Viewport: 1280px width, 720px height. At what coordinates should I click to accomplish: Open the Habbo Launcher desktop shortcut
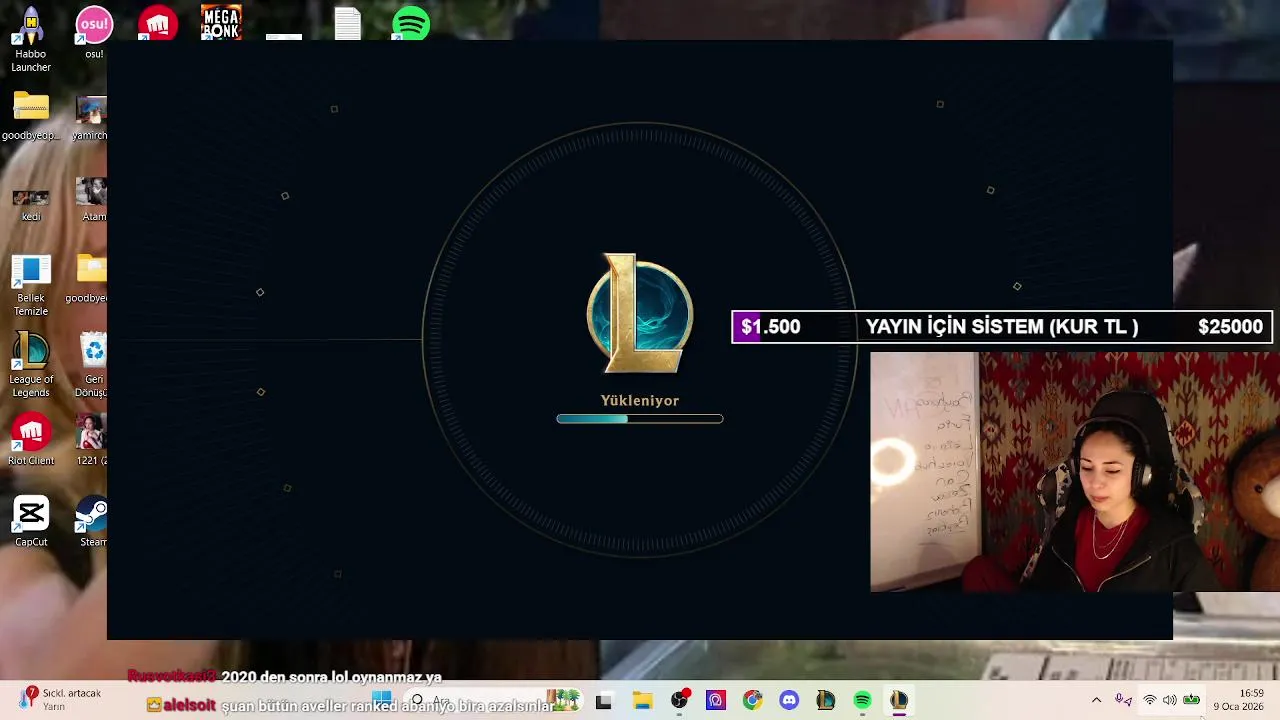point(31,38)
